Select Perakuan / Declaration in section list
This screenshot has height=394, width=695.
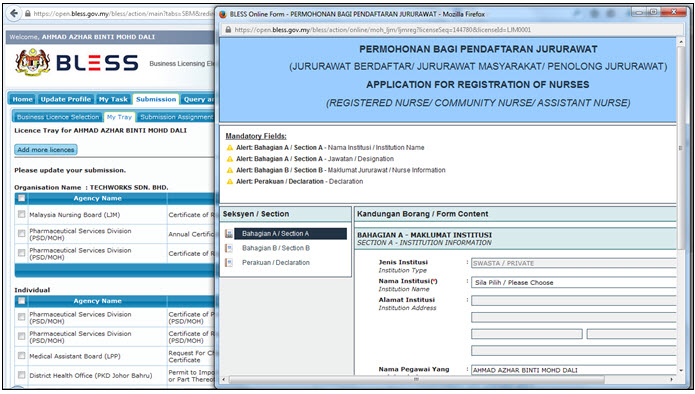276,263
